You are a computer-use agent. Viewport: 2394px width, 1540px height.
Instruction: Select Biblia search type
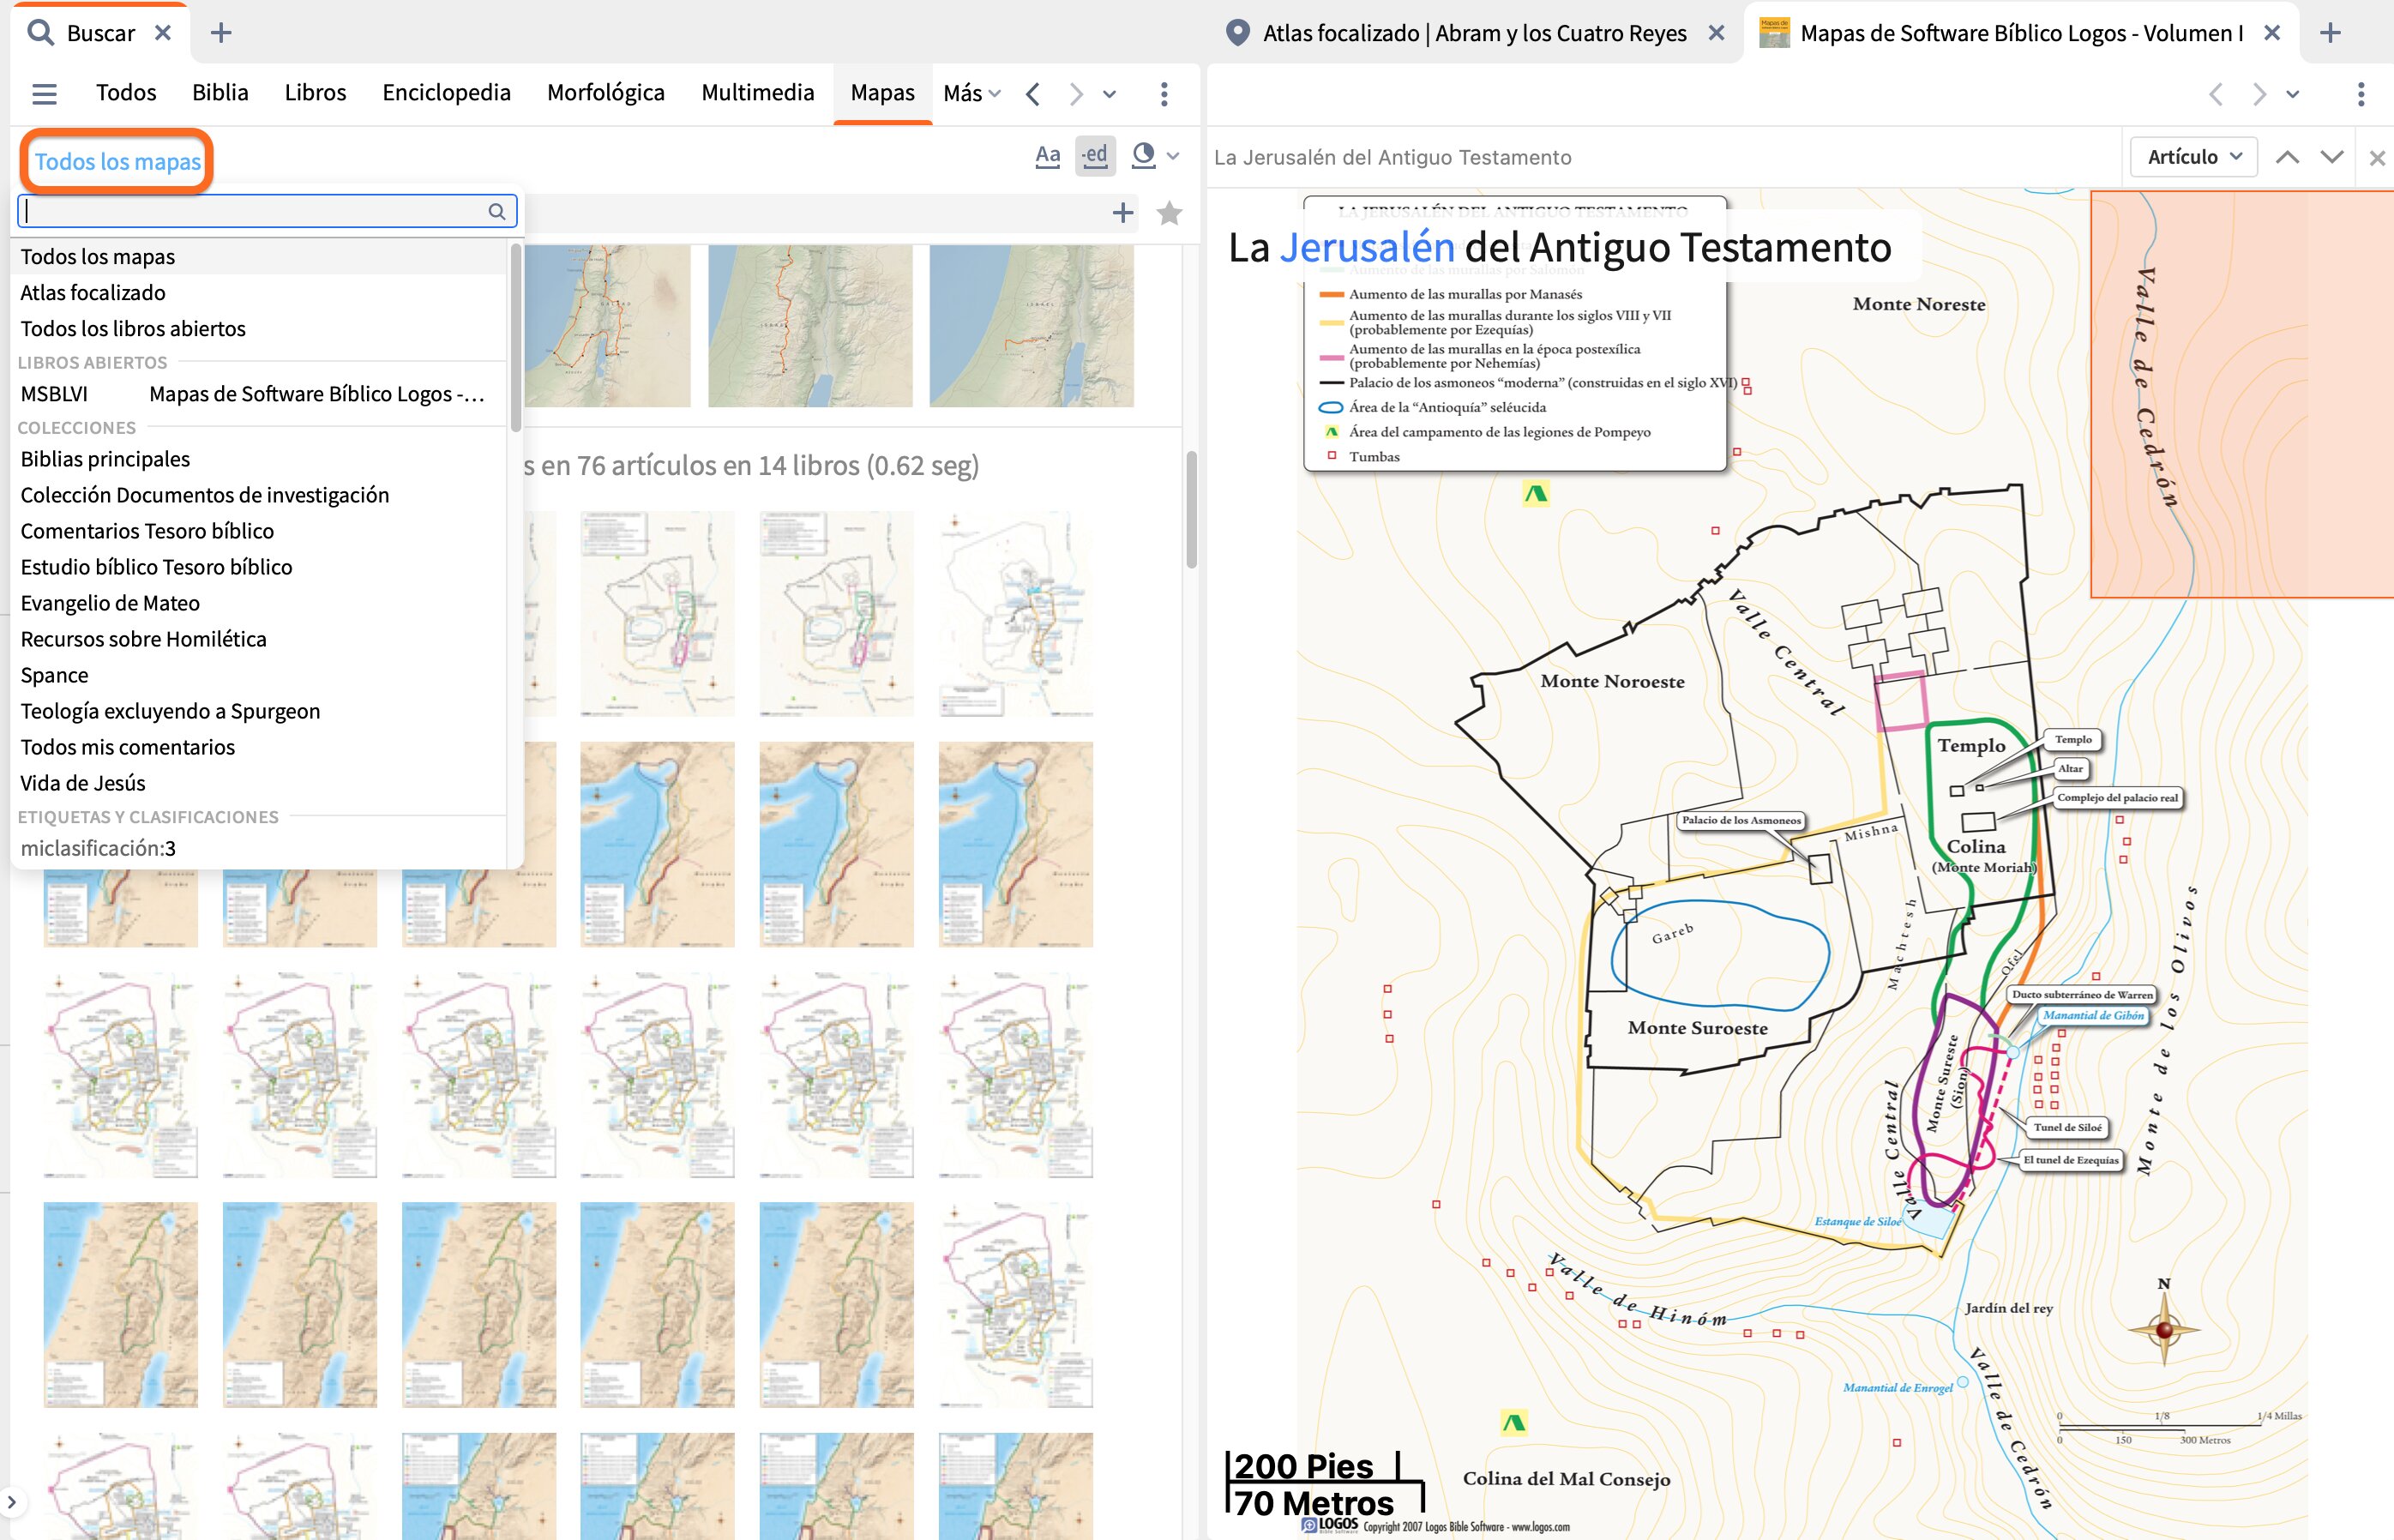pyautogui.click(x=220, y=93)
